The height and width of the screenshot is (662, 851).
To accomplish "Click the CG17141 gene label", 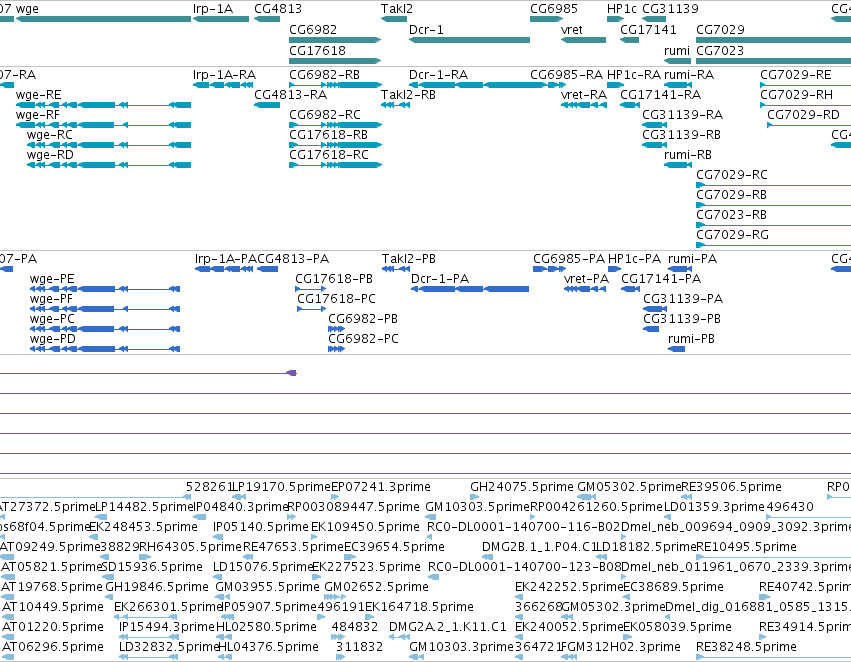I will click(648, 29).
